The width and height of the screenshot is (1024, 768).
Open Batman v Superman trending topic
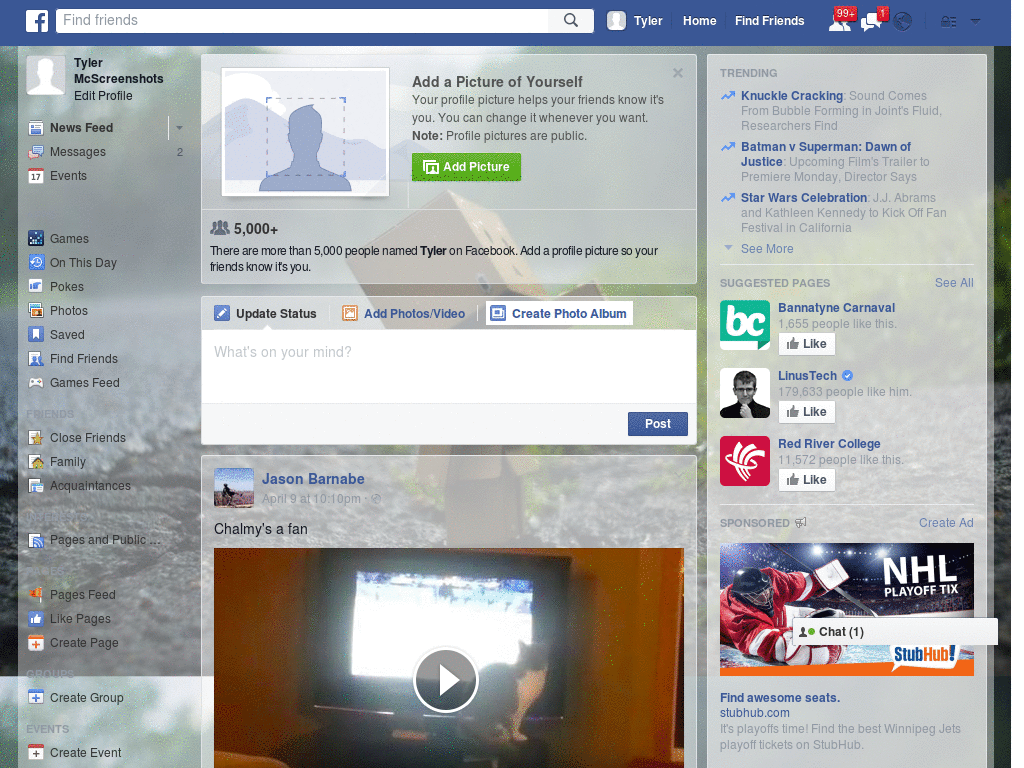pyautogui.click(x=825, y=154)
